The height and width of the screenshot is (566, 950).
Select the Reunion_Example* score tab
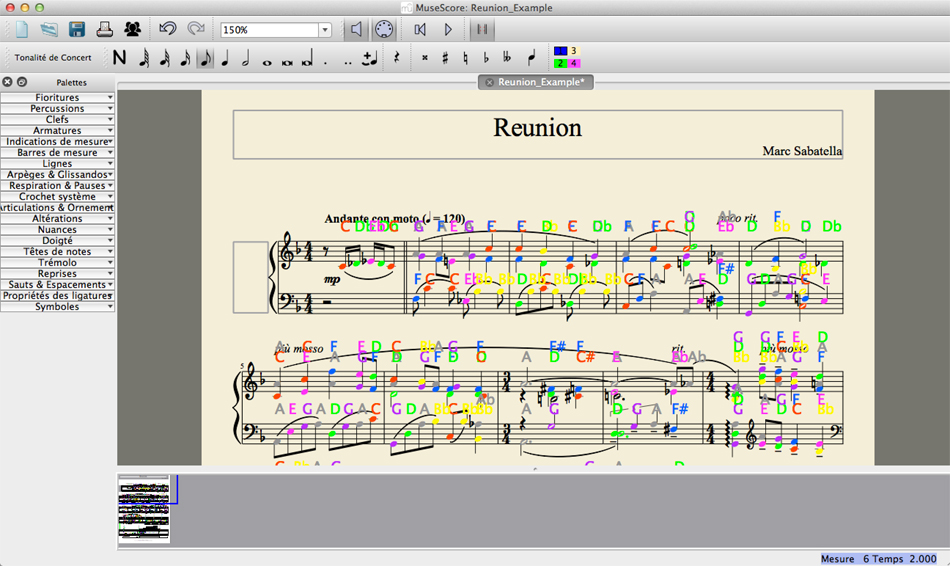[536, 82]
